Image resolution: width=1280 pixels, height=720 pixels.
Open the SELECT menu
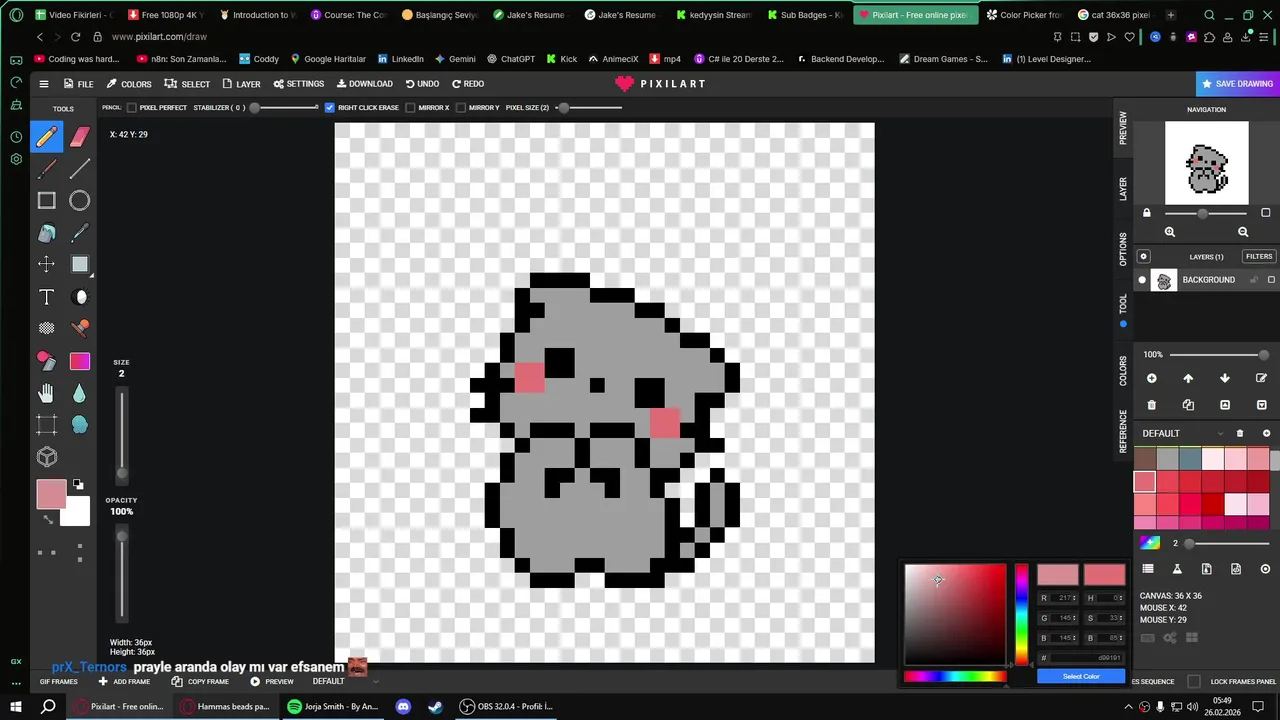click(x=187, y=84)
